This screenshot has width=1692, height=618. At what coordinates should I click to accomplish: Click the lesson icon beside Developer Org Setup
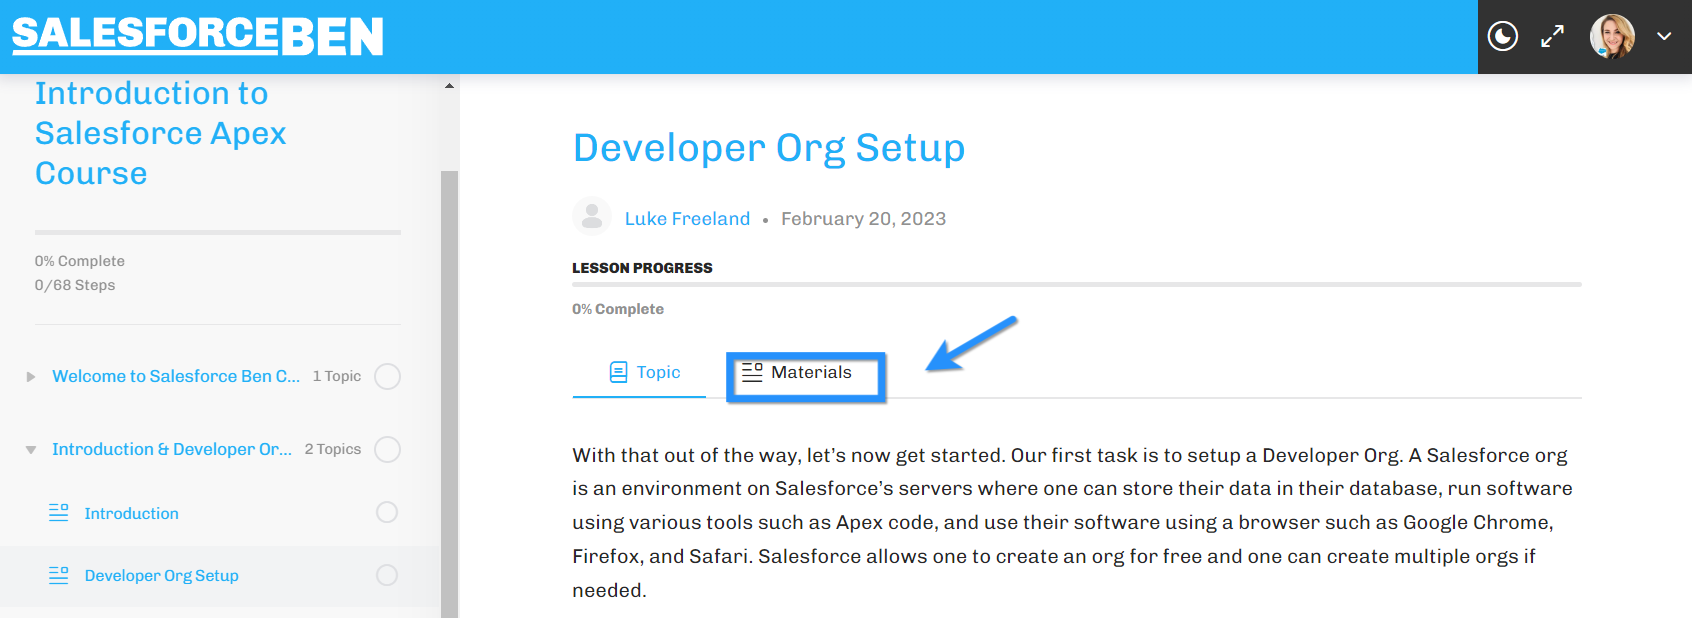click(59, 575)
